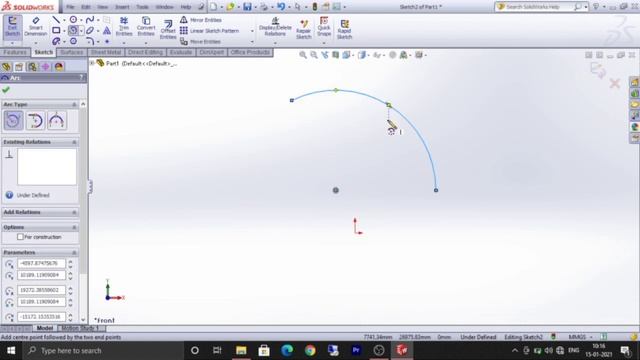Click Linear Sketch Pattern
Viewport: 640px width, 360px height.
[x=209, y=31]
